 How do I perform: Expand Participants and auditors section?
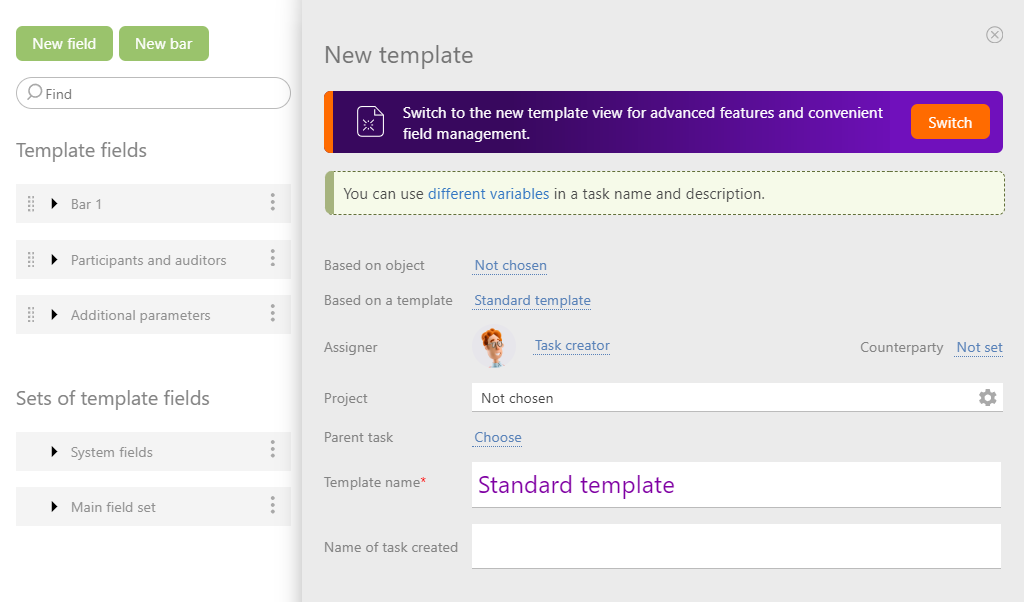click(54, 260)
